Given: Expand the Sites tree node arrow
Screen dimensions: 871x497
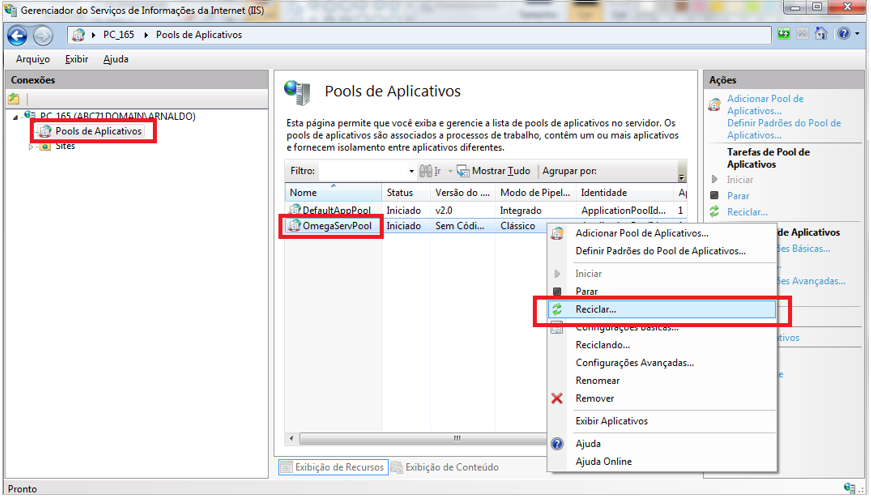Looking at the screenshot, I should (x=31, y=147).
